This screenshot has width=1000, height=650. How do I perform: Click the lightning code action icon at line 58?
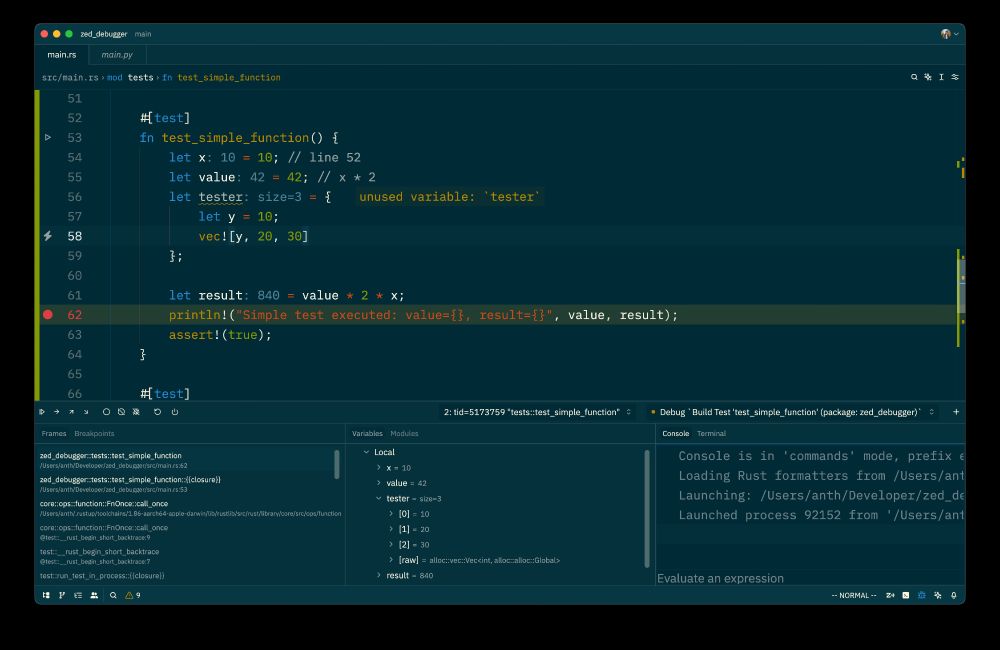(48, 236)
